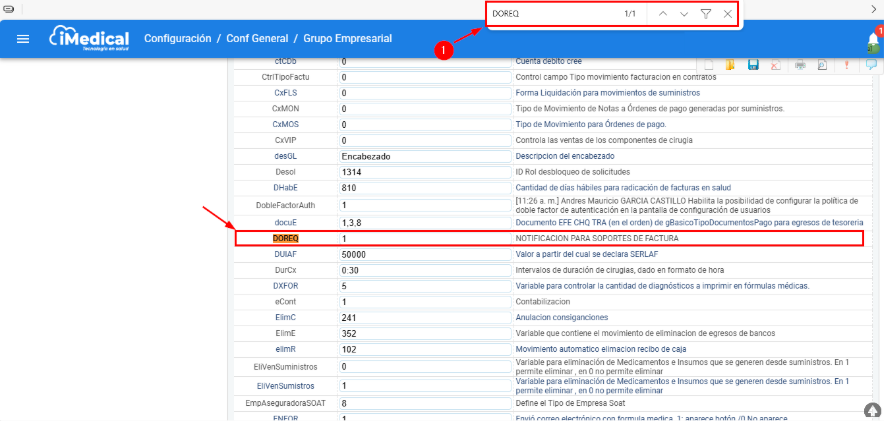This screenshot has width=885, height=421.
Task: Click the Configuración breadcrumb
Action: tap(177, 39)
